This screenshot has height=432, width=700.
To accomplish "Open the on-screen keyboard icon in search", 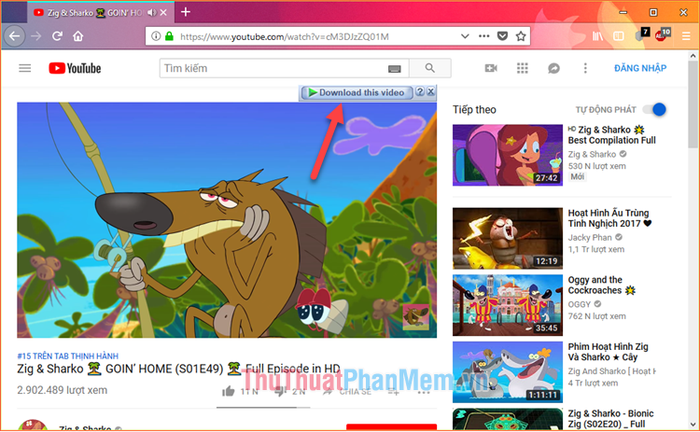I will 394,69.
